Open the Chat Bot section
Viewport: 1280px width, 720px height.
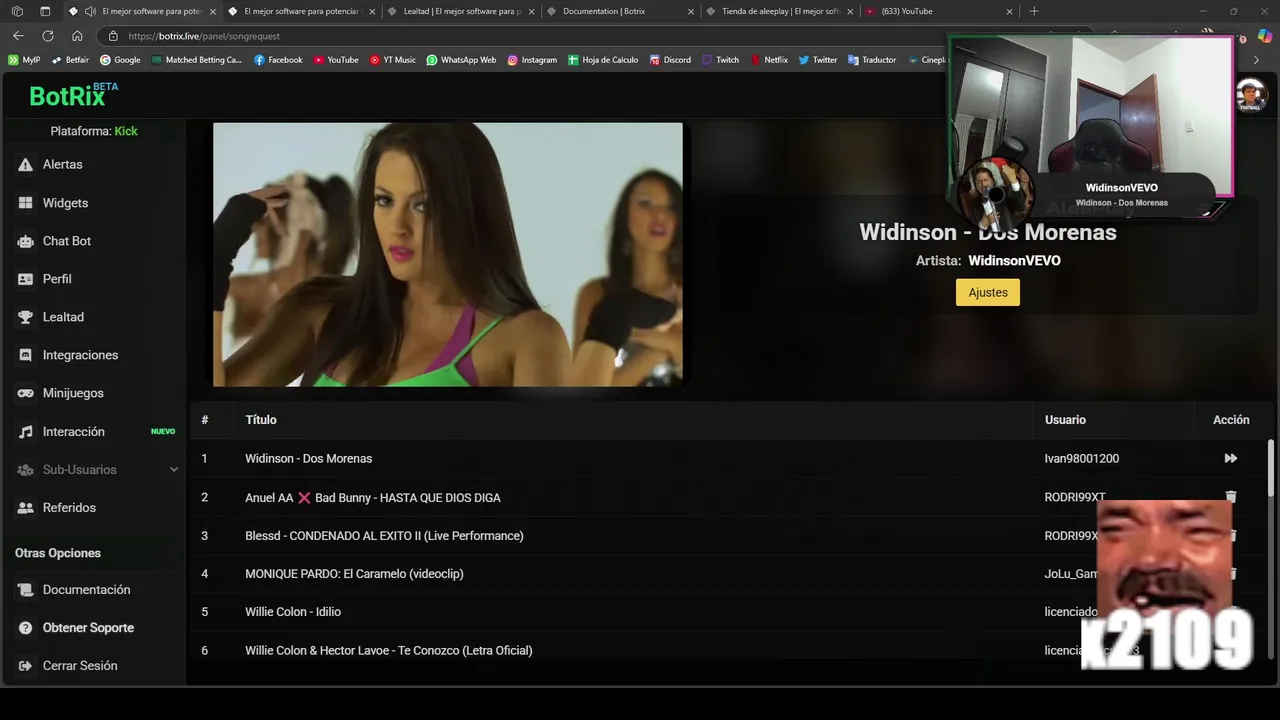click(x=66, y=241)
